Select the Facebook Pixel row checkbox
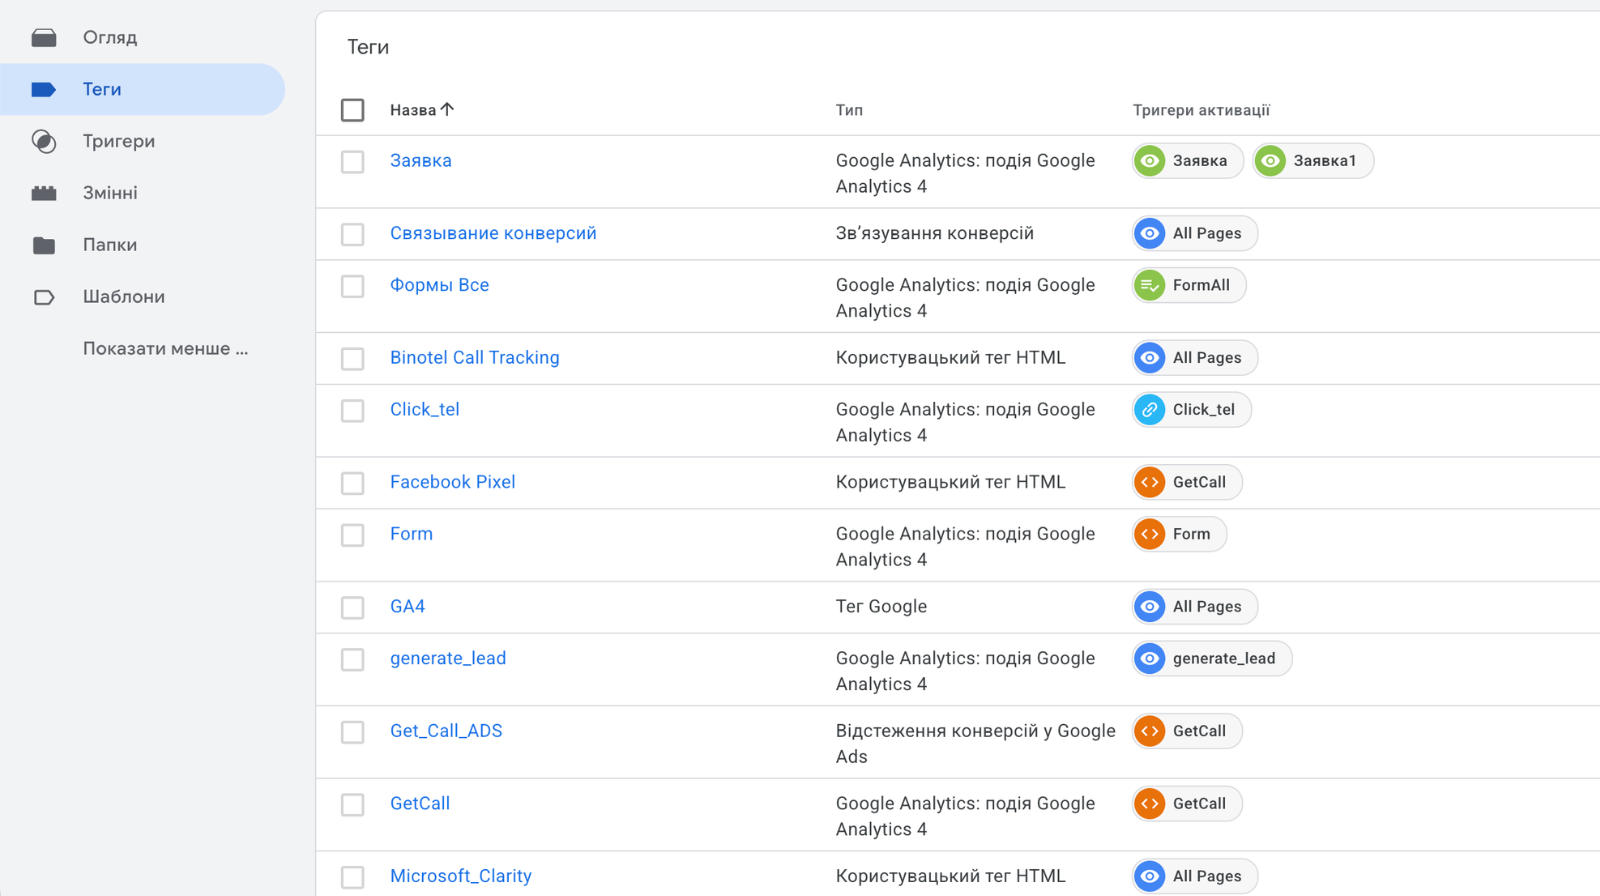This screenshot has height=896, width=1600. (x=353, y=483)
